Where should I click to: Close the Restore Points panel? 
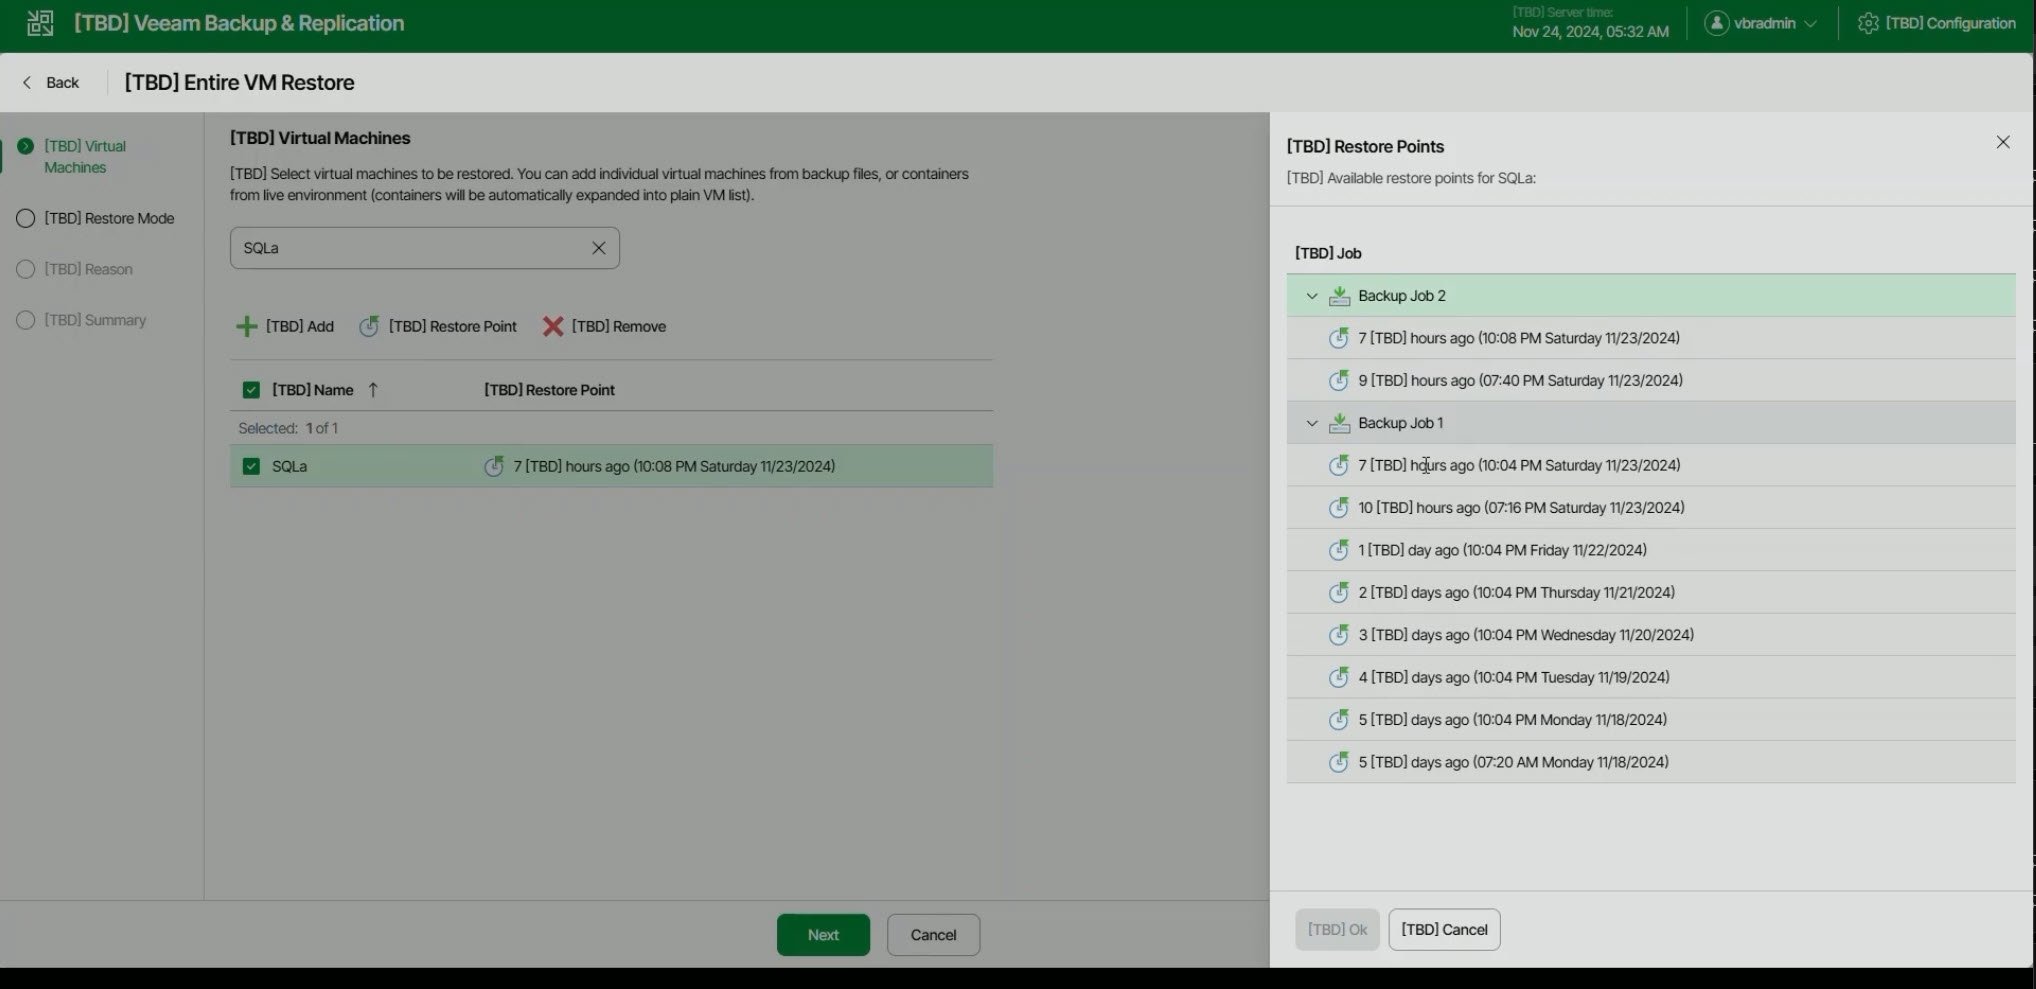[x=2003, y=142]
